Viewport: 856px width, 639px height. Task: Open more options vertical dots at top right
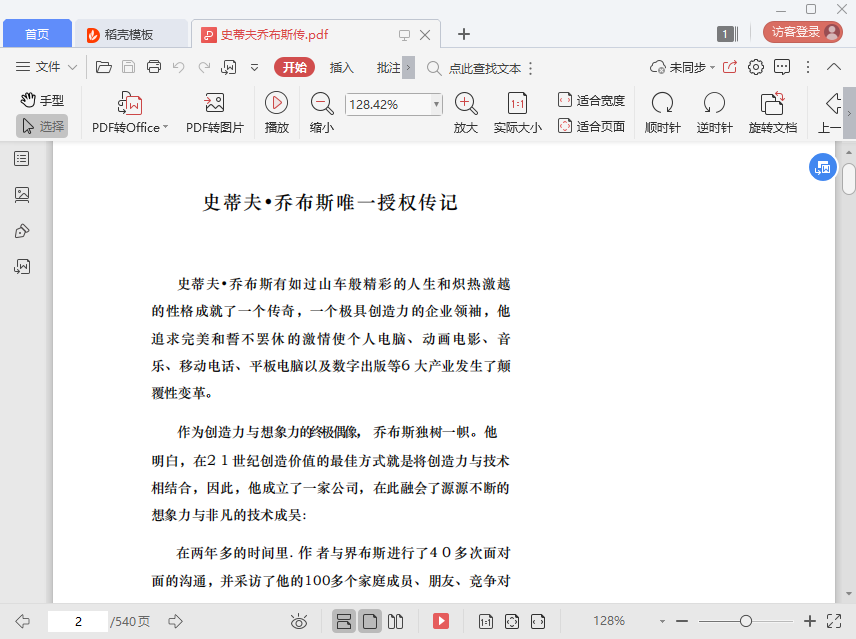click(x=808, y=67)
